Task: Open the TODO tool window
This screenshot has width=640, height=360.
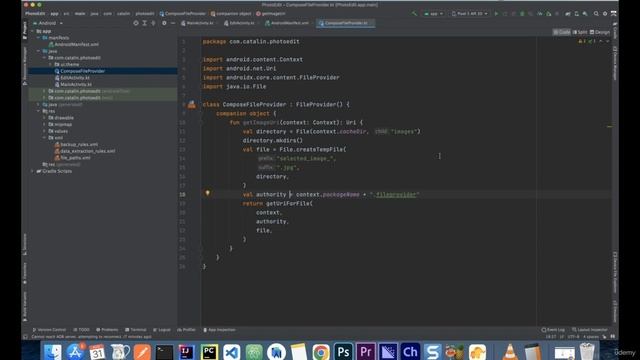Action: tap(81, 330)
